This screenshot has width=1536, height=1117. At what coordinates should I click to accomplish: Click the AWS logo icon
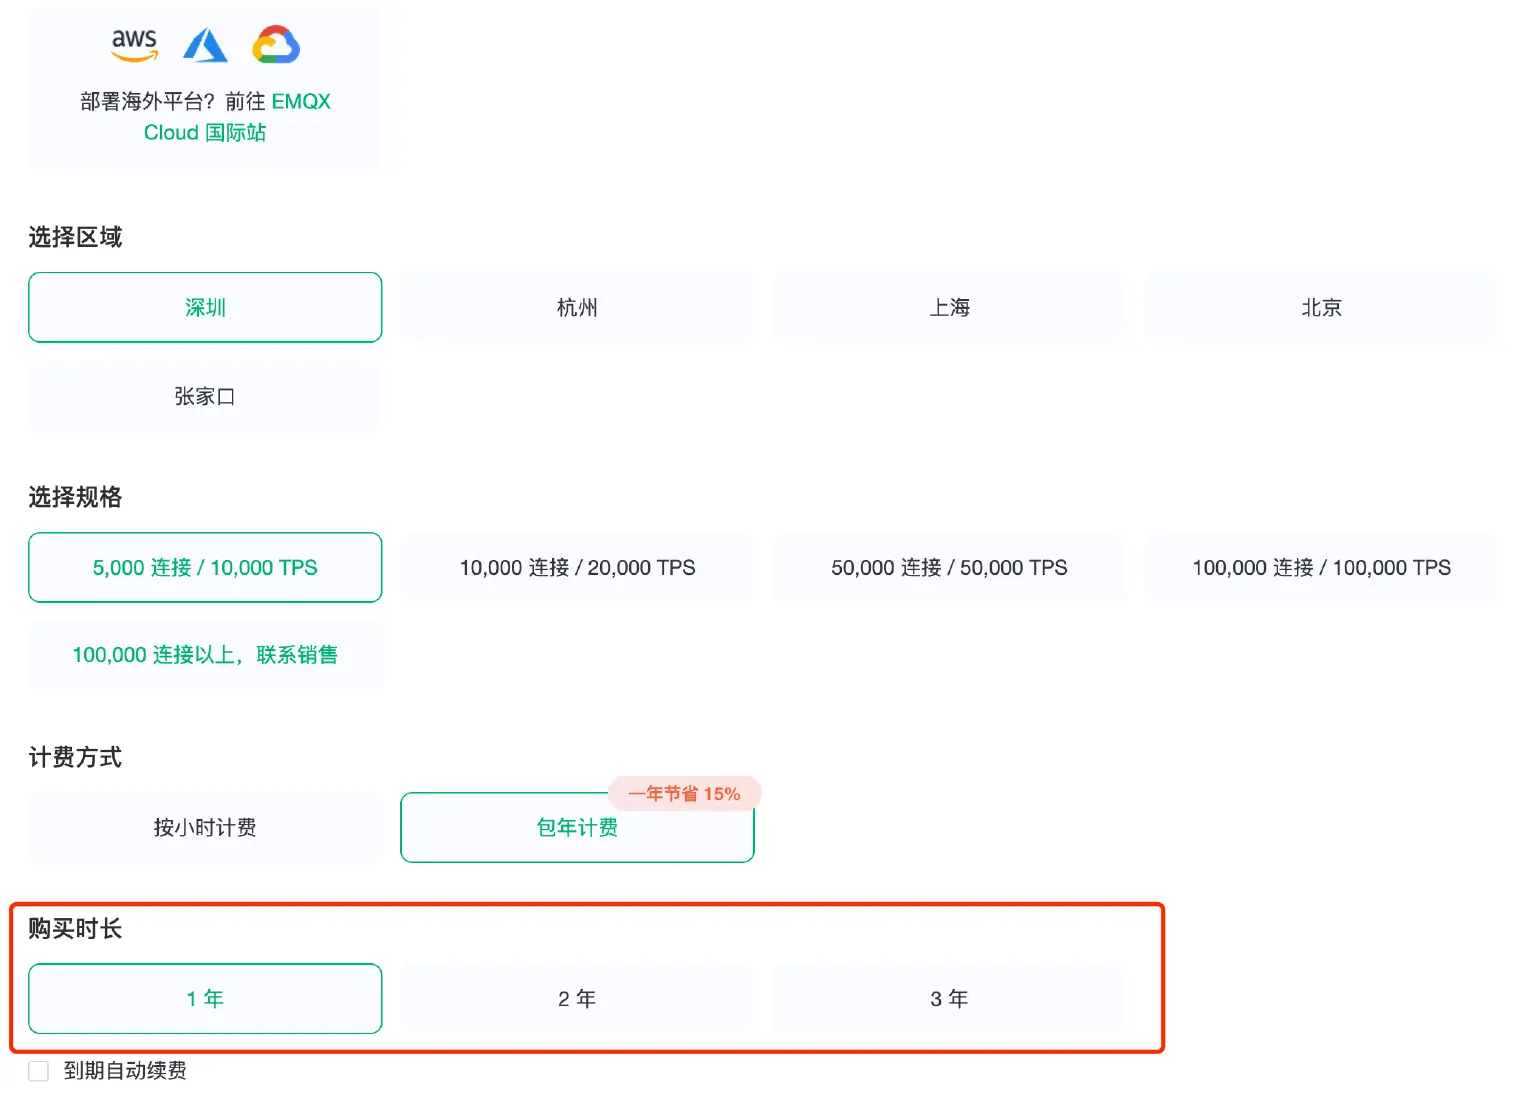(134, 45)
